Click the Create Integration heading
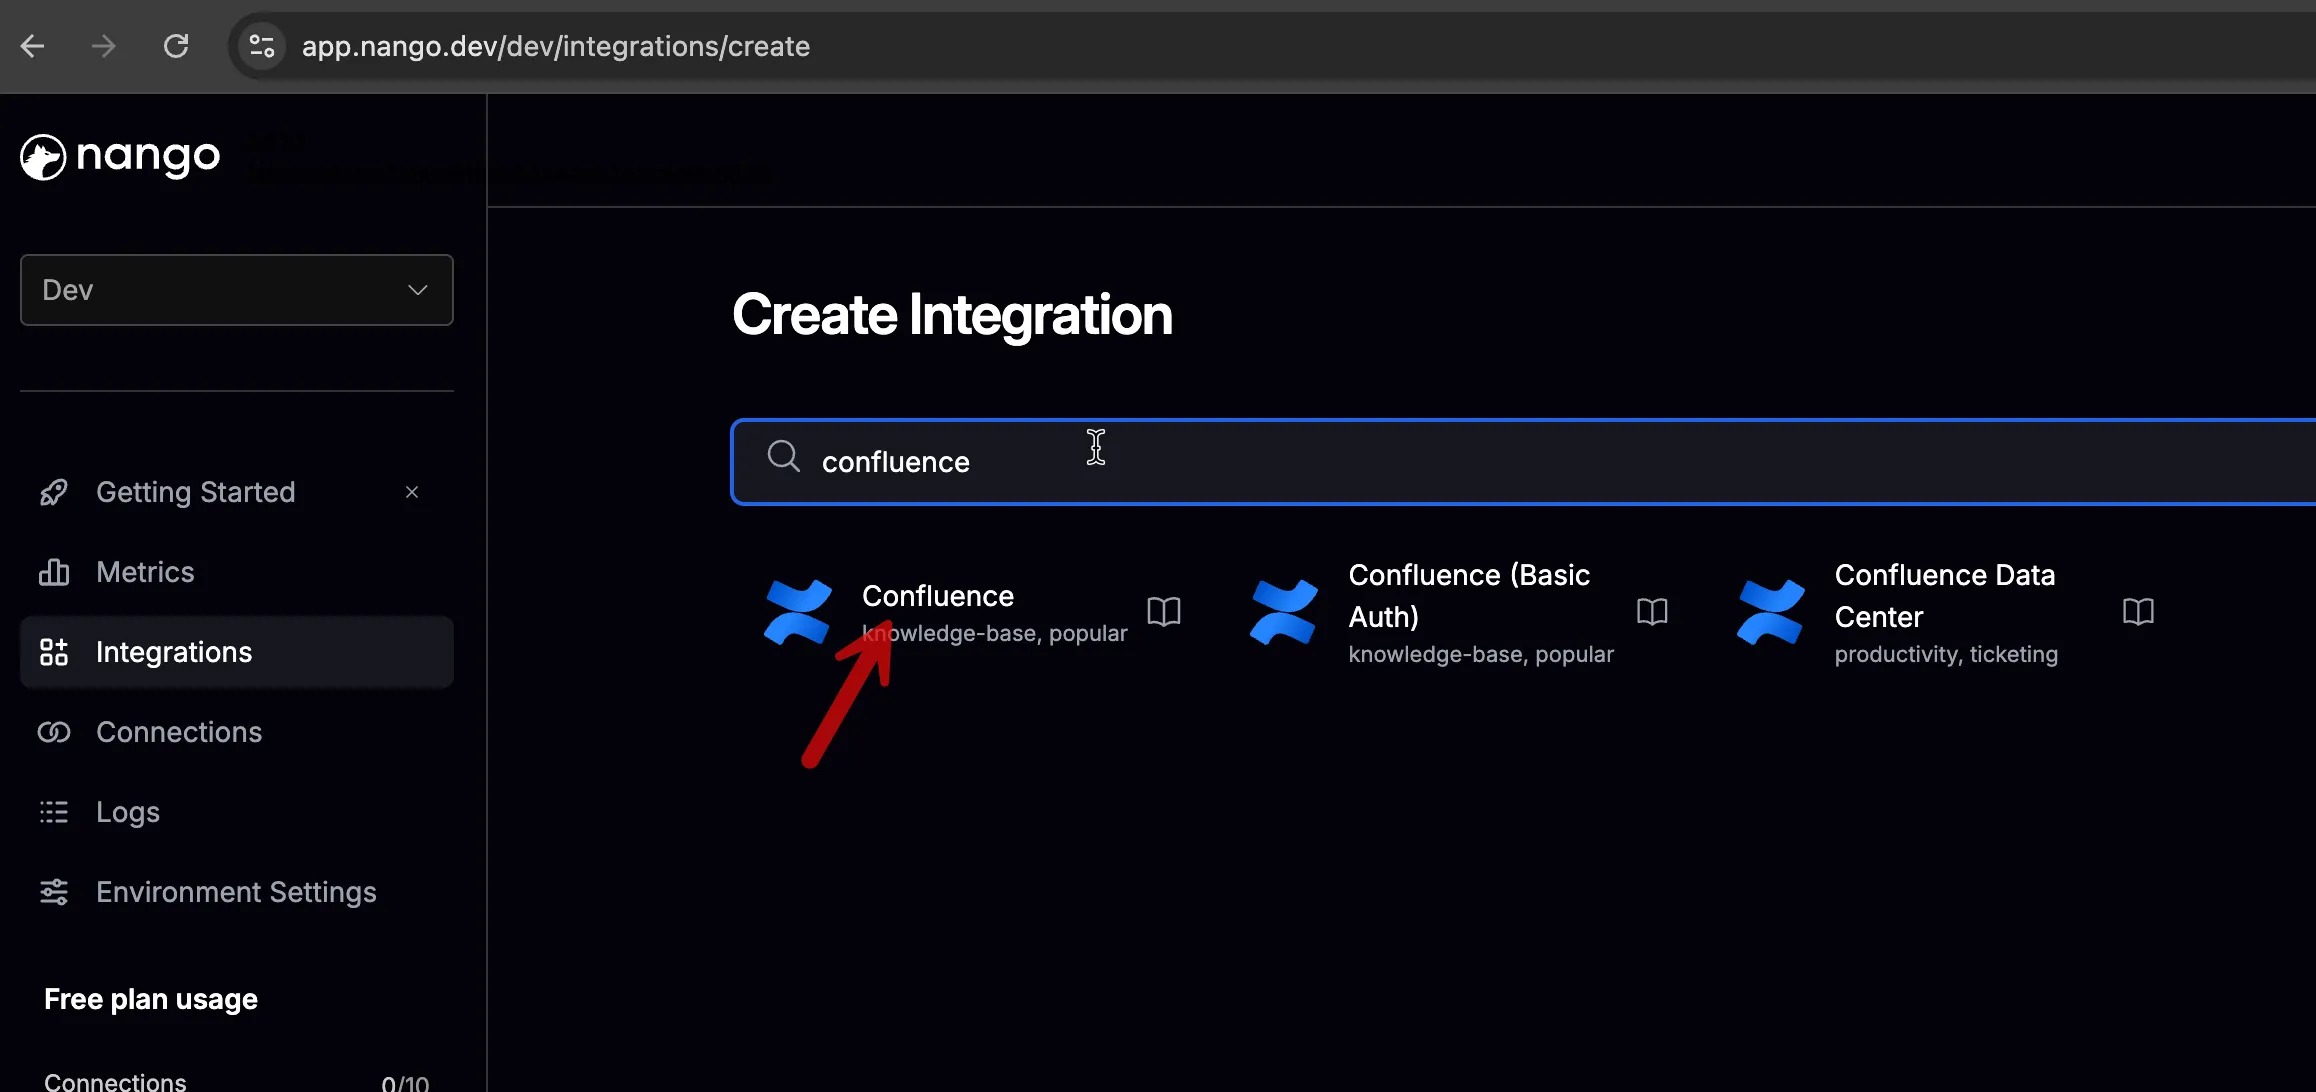 tap(952, 315)
